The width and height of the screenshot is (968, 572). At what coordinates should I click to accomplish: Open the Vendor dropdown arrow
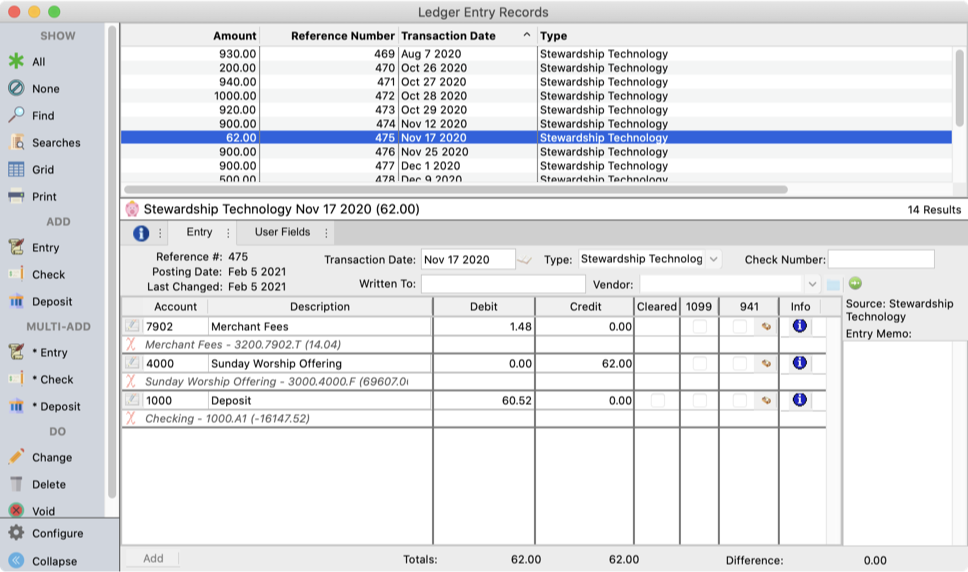(812, 284)
